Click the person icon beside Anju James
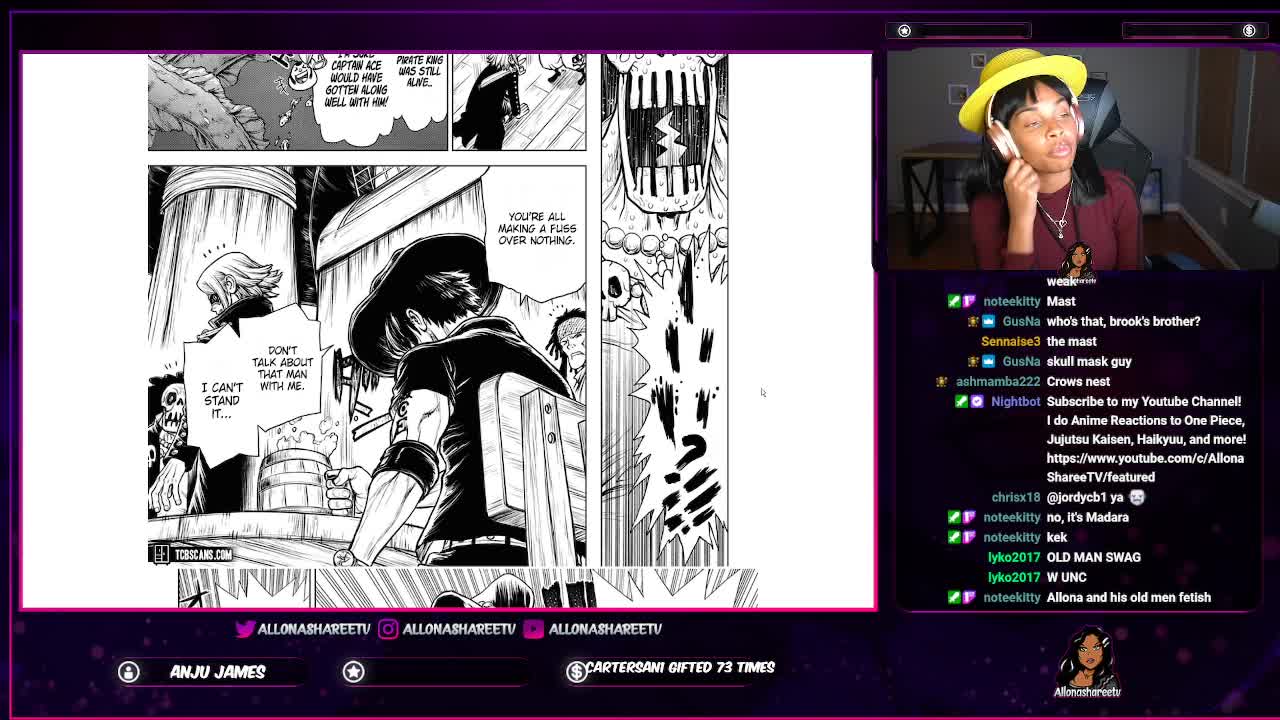The image size is (1280, 720). (x=129, y=672)
